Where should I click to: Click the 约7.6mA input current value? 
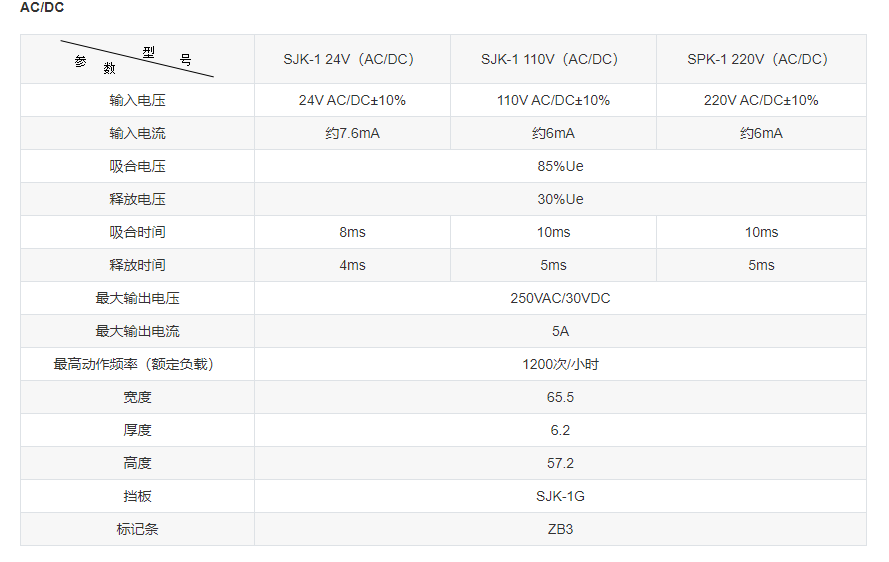click(x=352, y=134)
